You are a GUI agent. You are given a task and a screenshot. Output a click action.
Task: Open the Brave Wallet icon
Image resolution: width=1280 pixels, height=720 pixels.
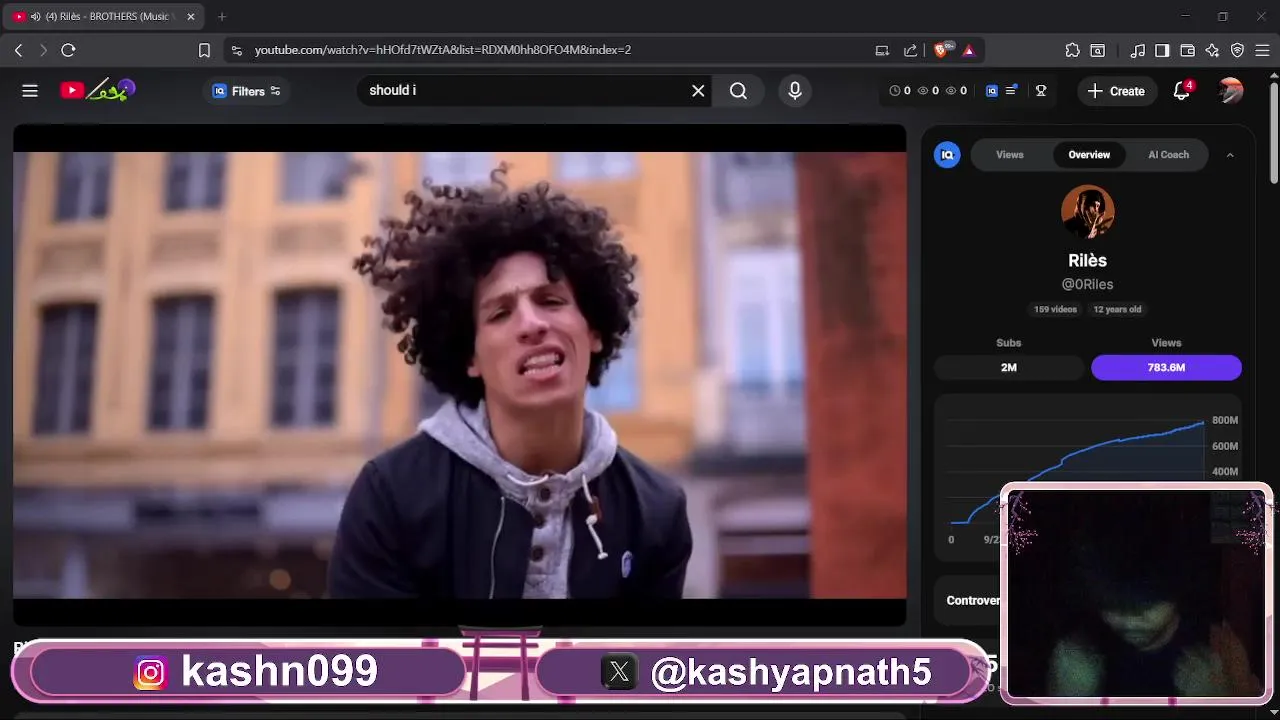(x=1188, y=50)
